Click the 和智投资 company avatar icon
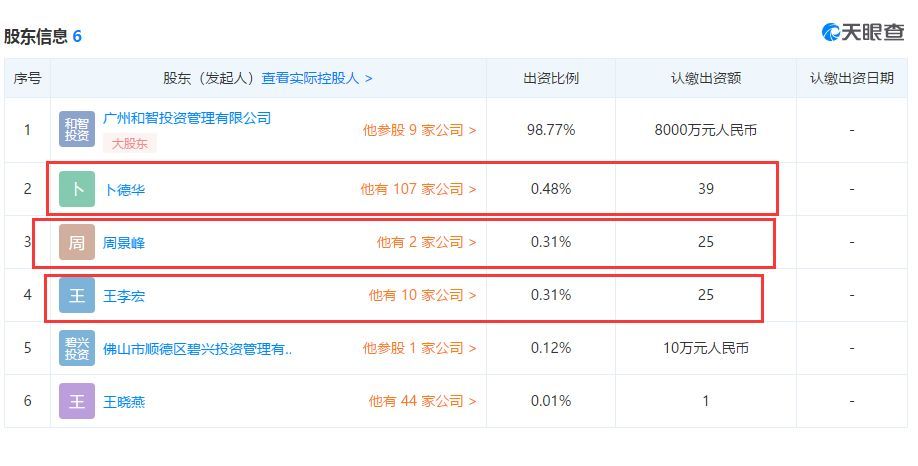This screenshot has height=466, width=918. tap(77, 129)
